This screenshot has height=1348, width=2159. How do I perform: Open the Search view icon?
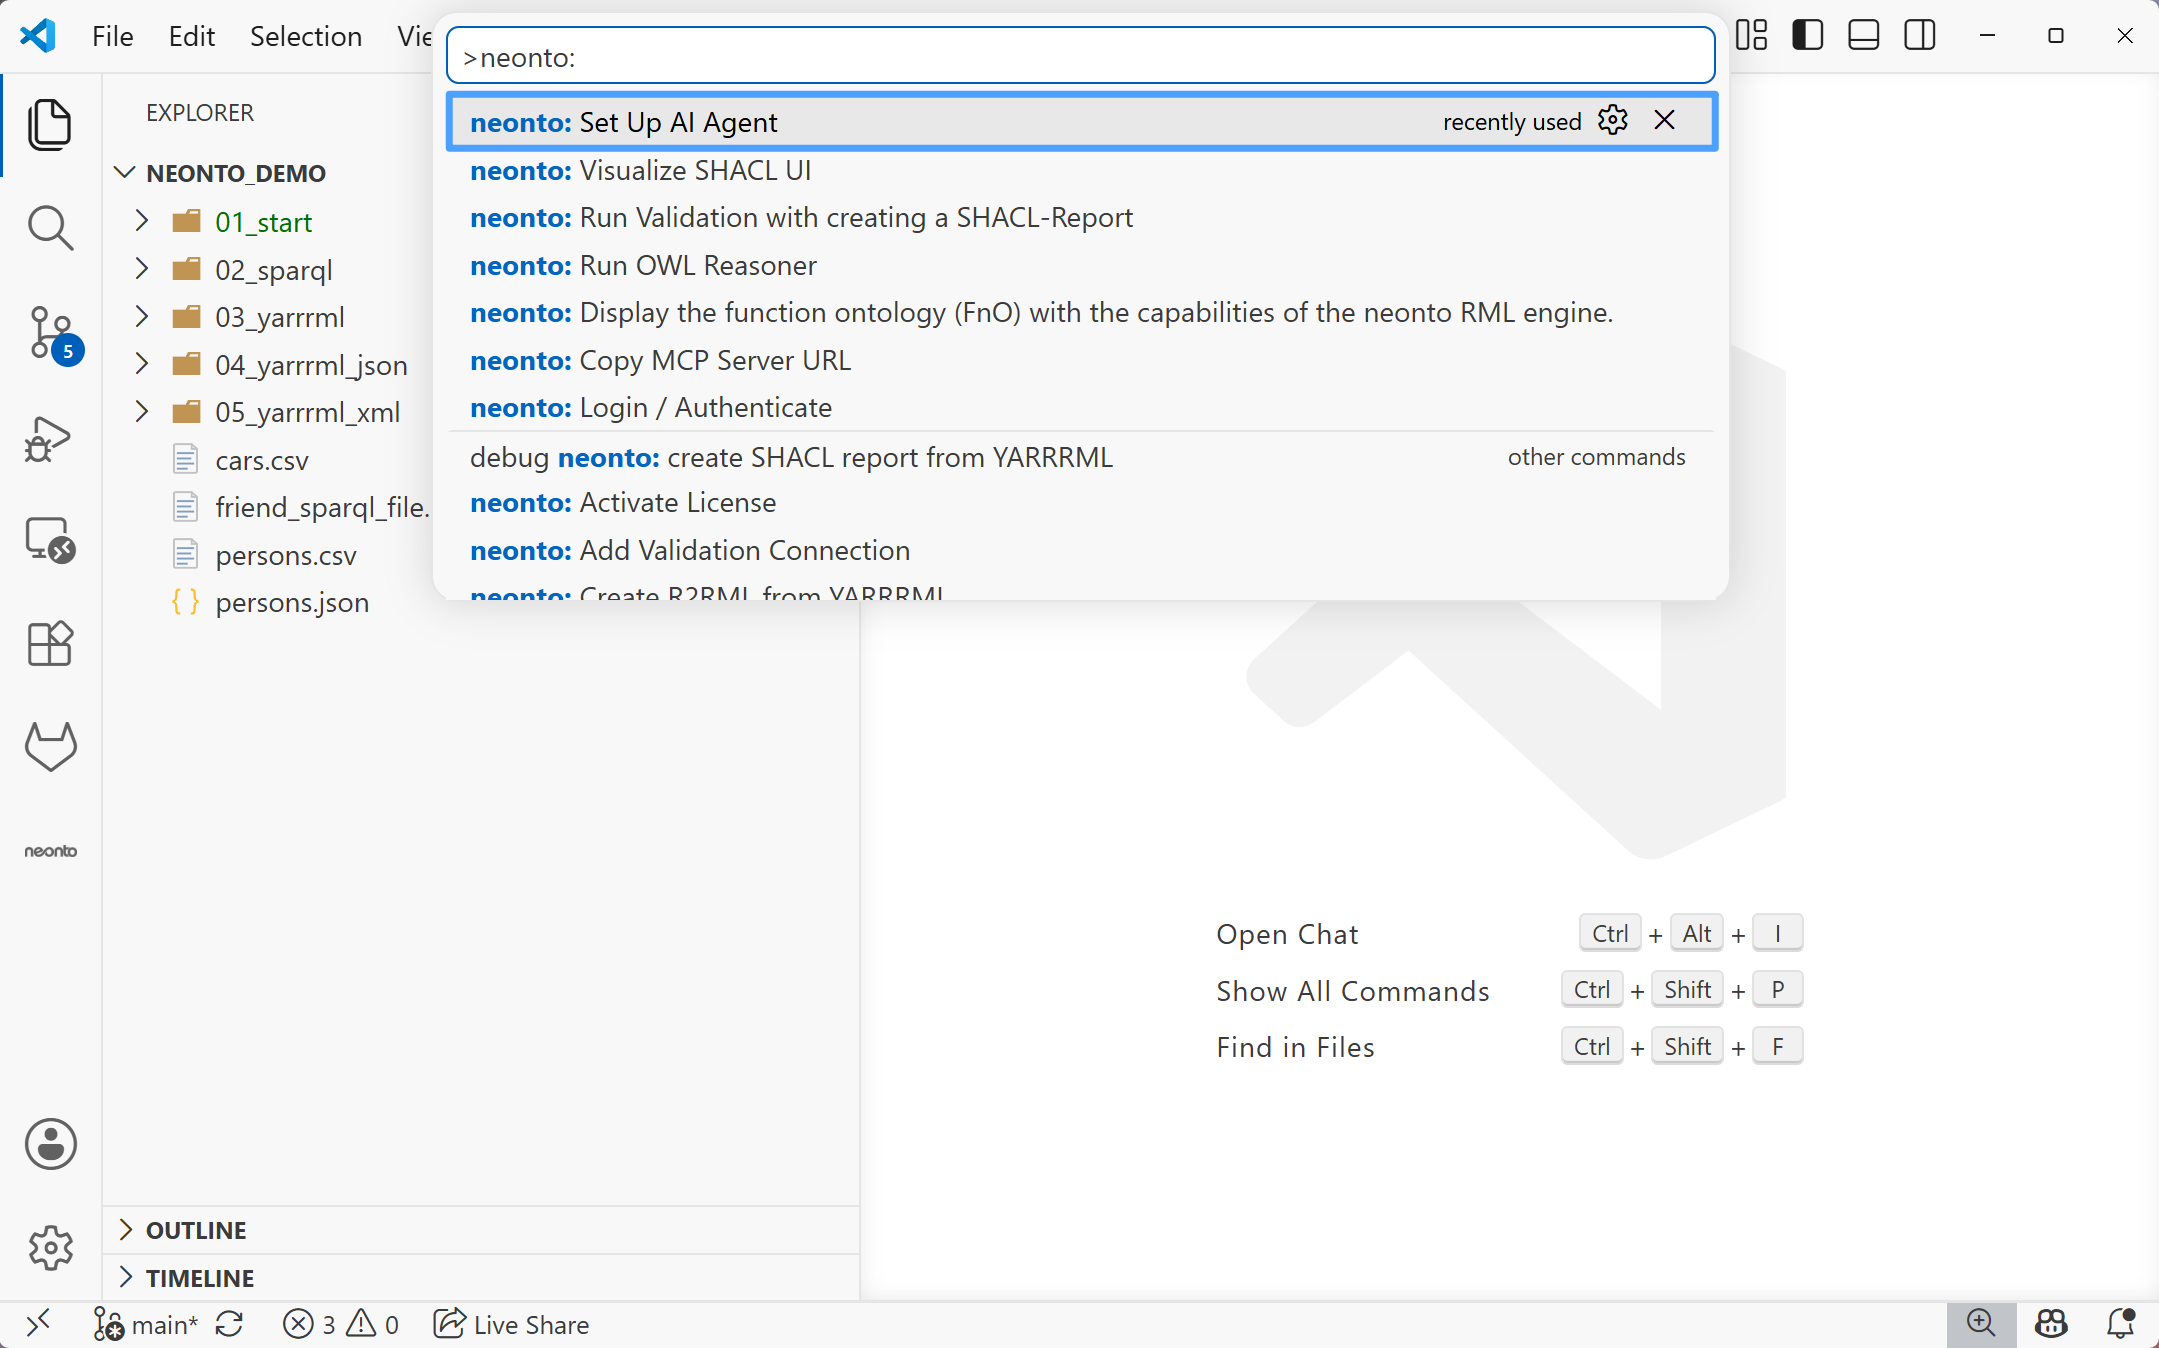click(50, 228)
